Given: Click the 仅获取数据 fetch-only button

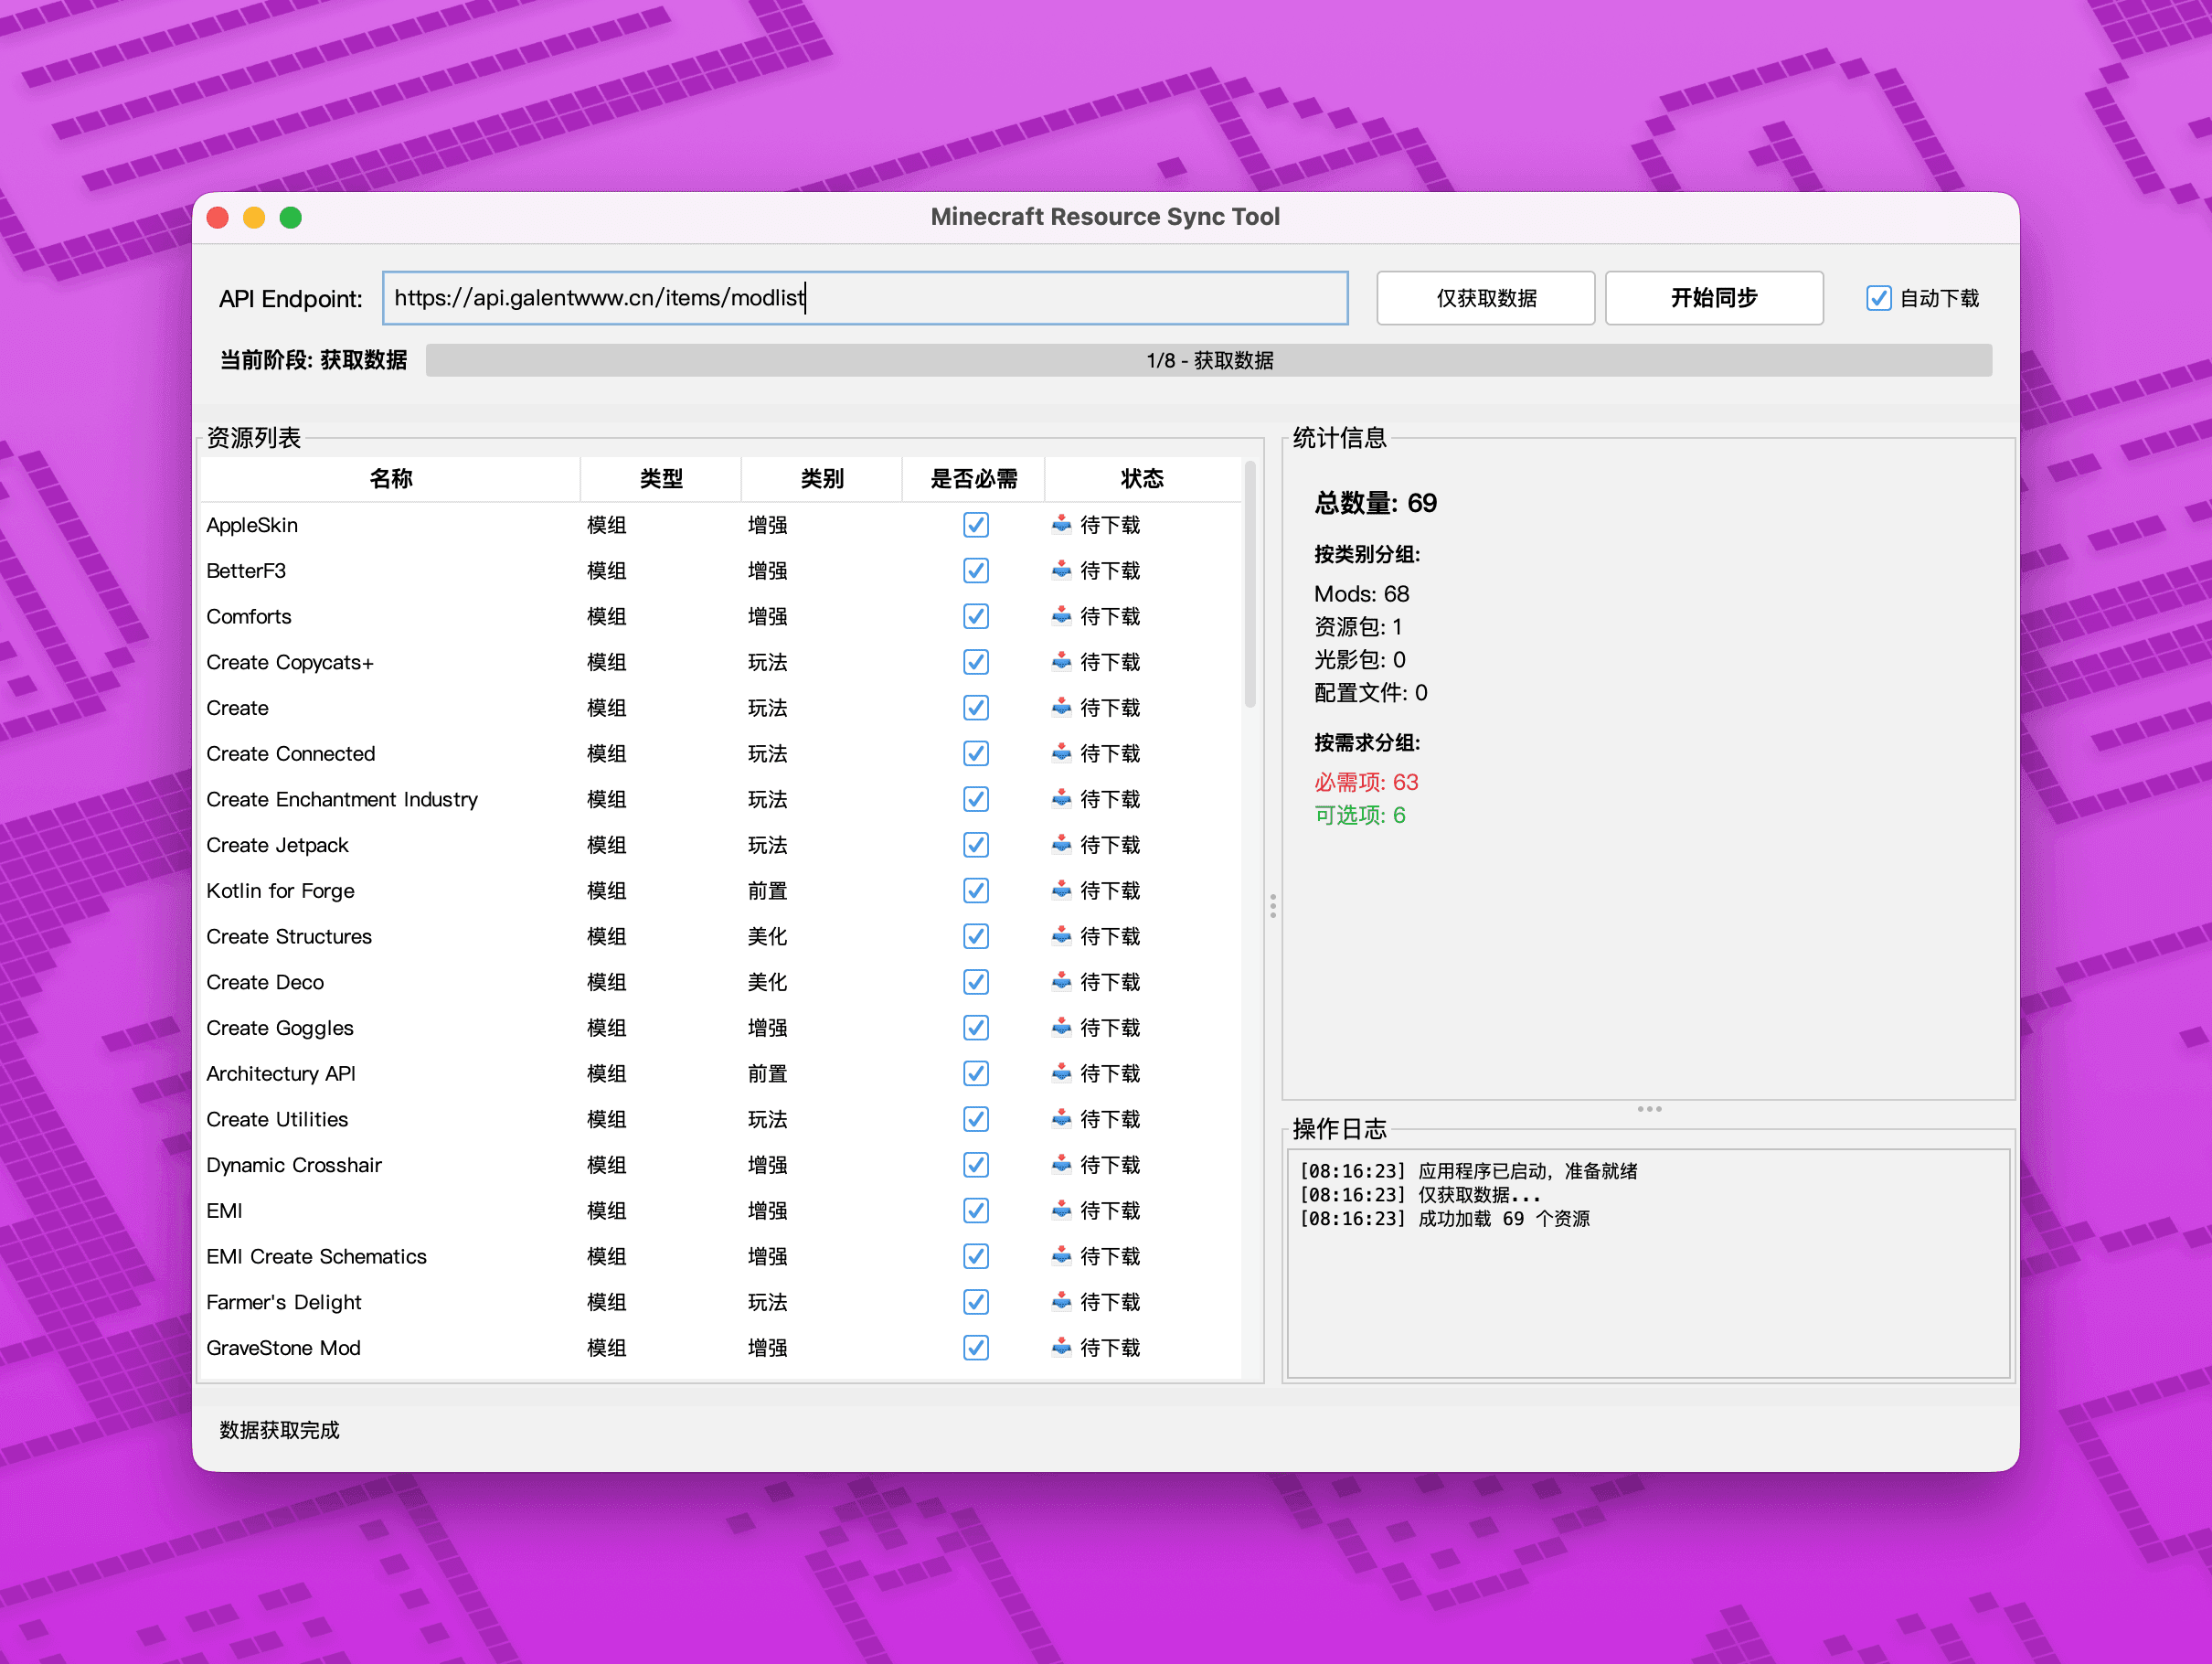Looking at the screenshot, I should click(x=1485, y=298).
